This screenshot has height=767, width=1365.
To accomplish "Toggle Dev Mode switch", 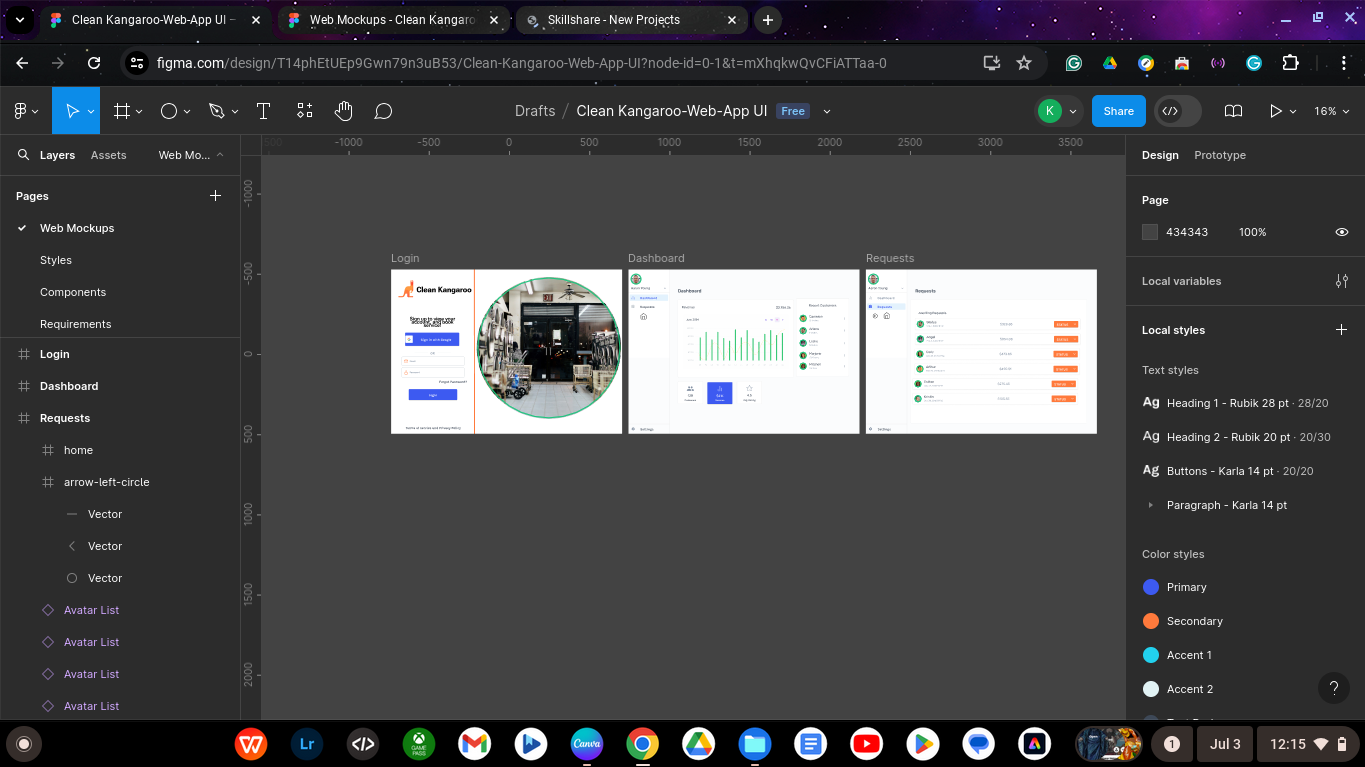I will coord(1177,111).
